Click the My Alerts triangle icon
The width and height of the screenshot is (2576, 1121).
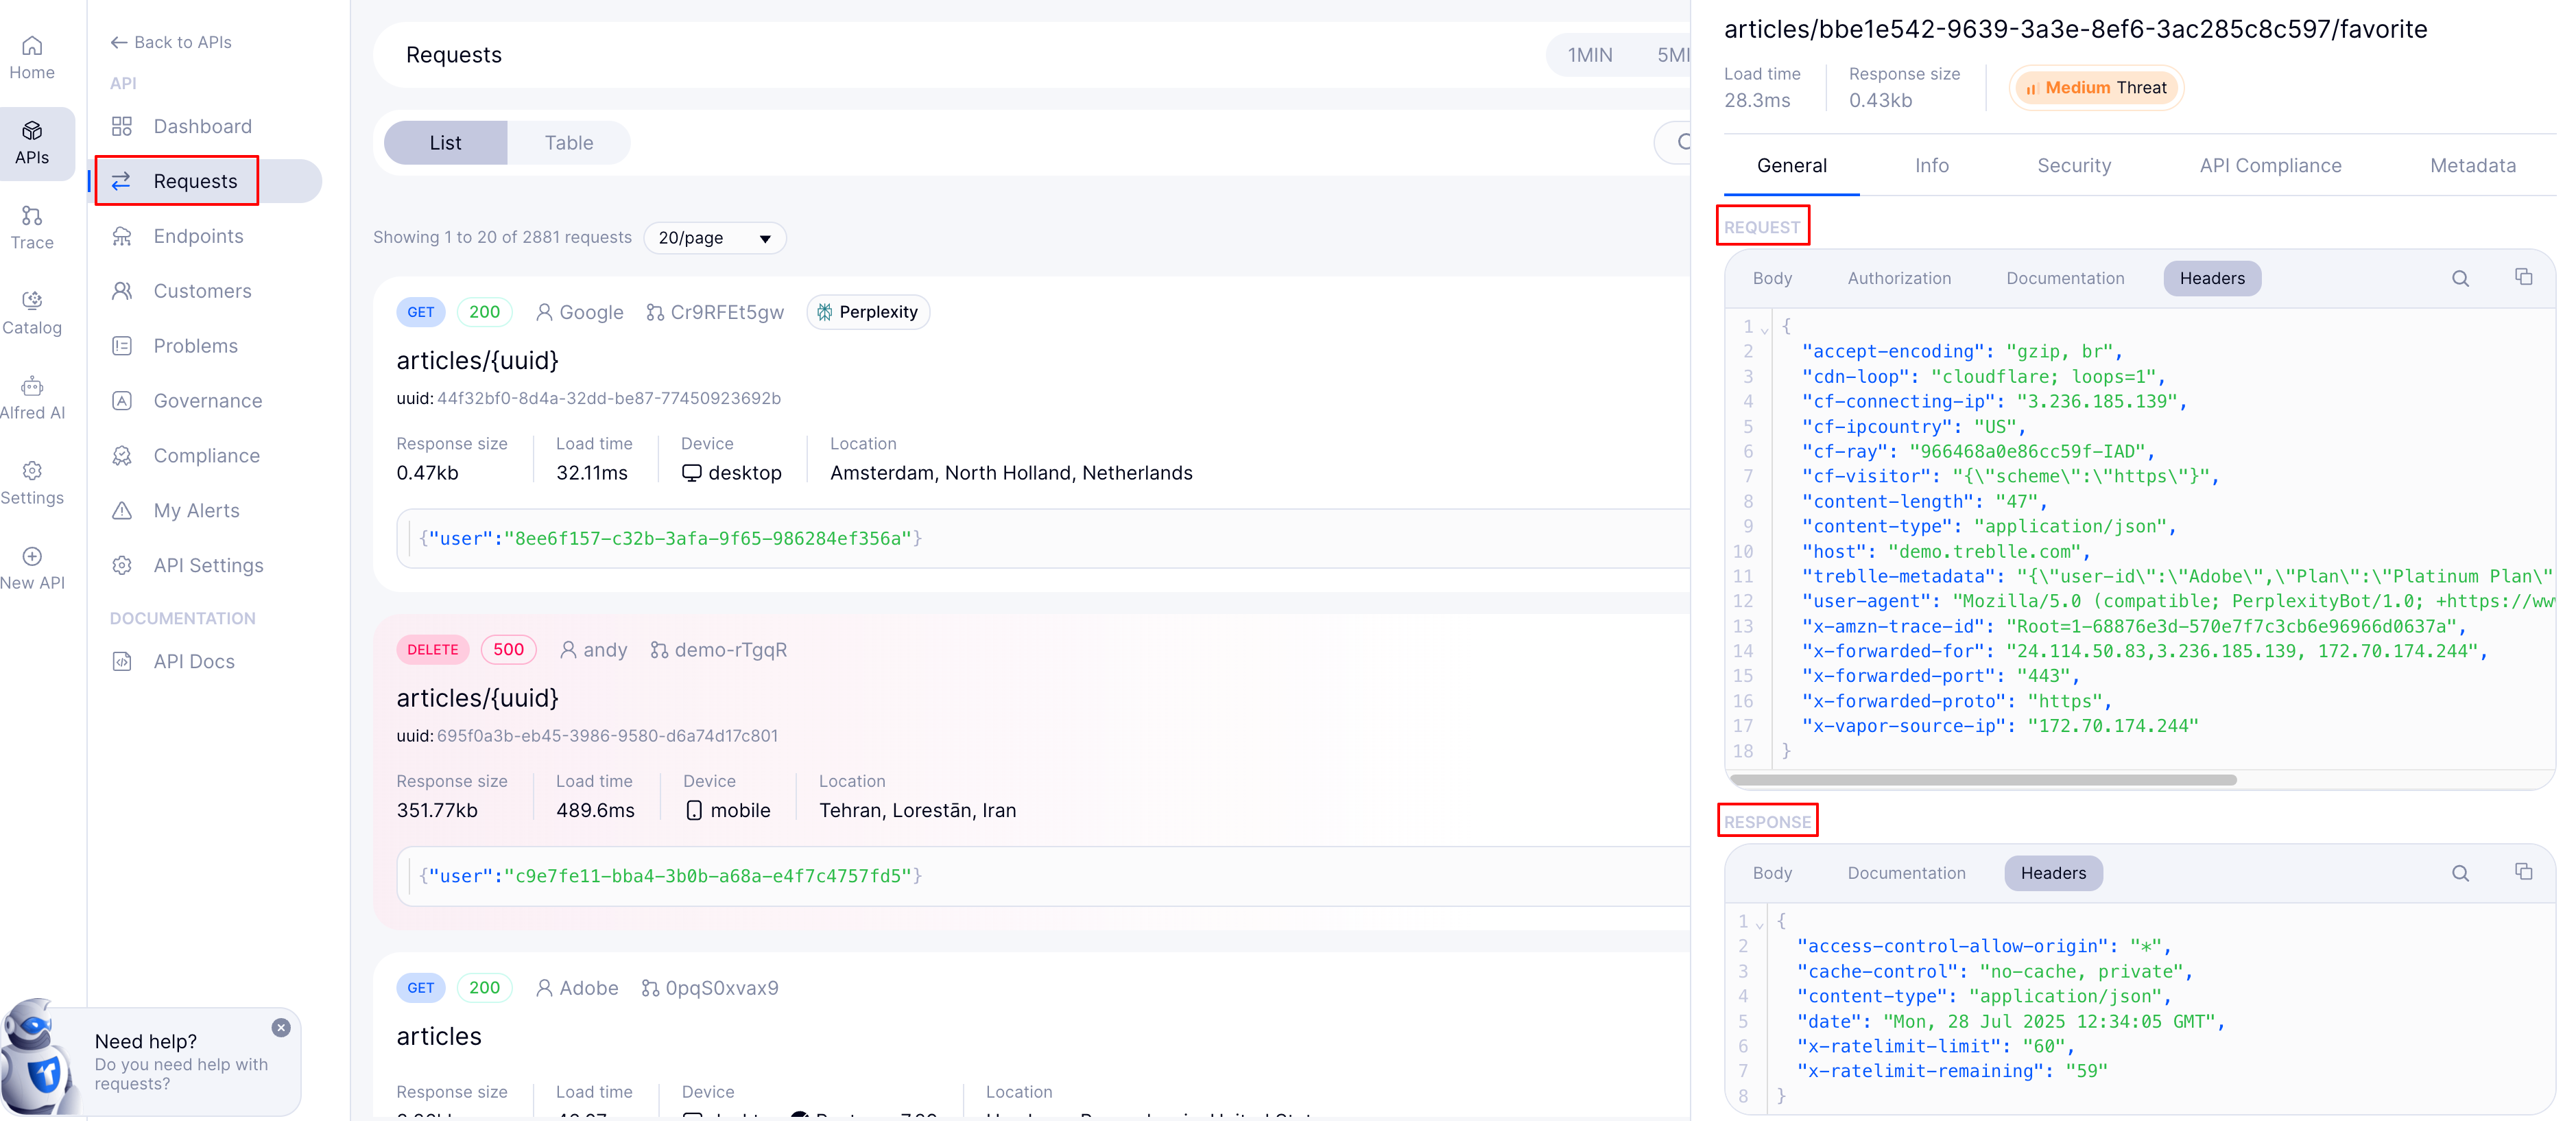coord(122,511)
